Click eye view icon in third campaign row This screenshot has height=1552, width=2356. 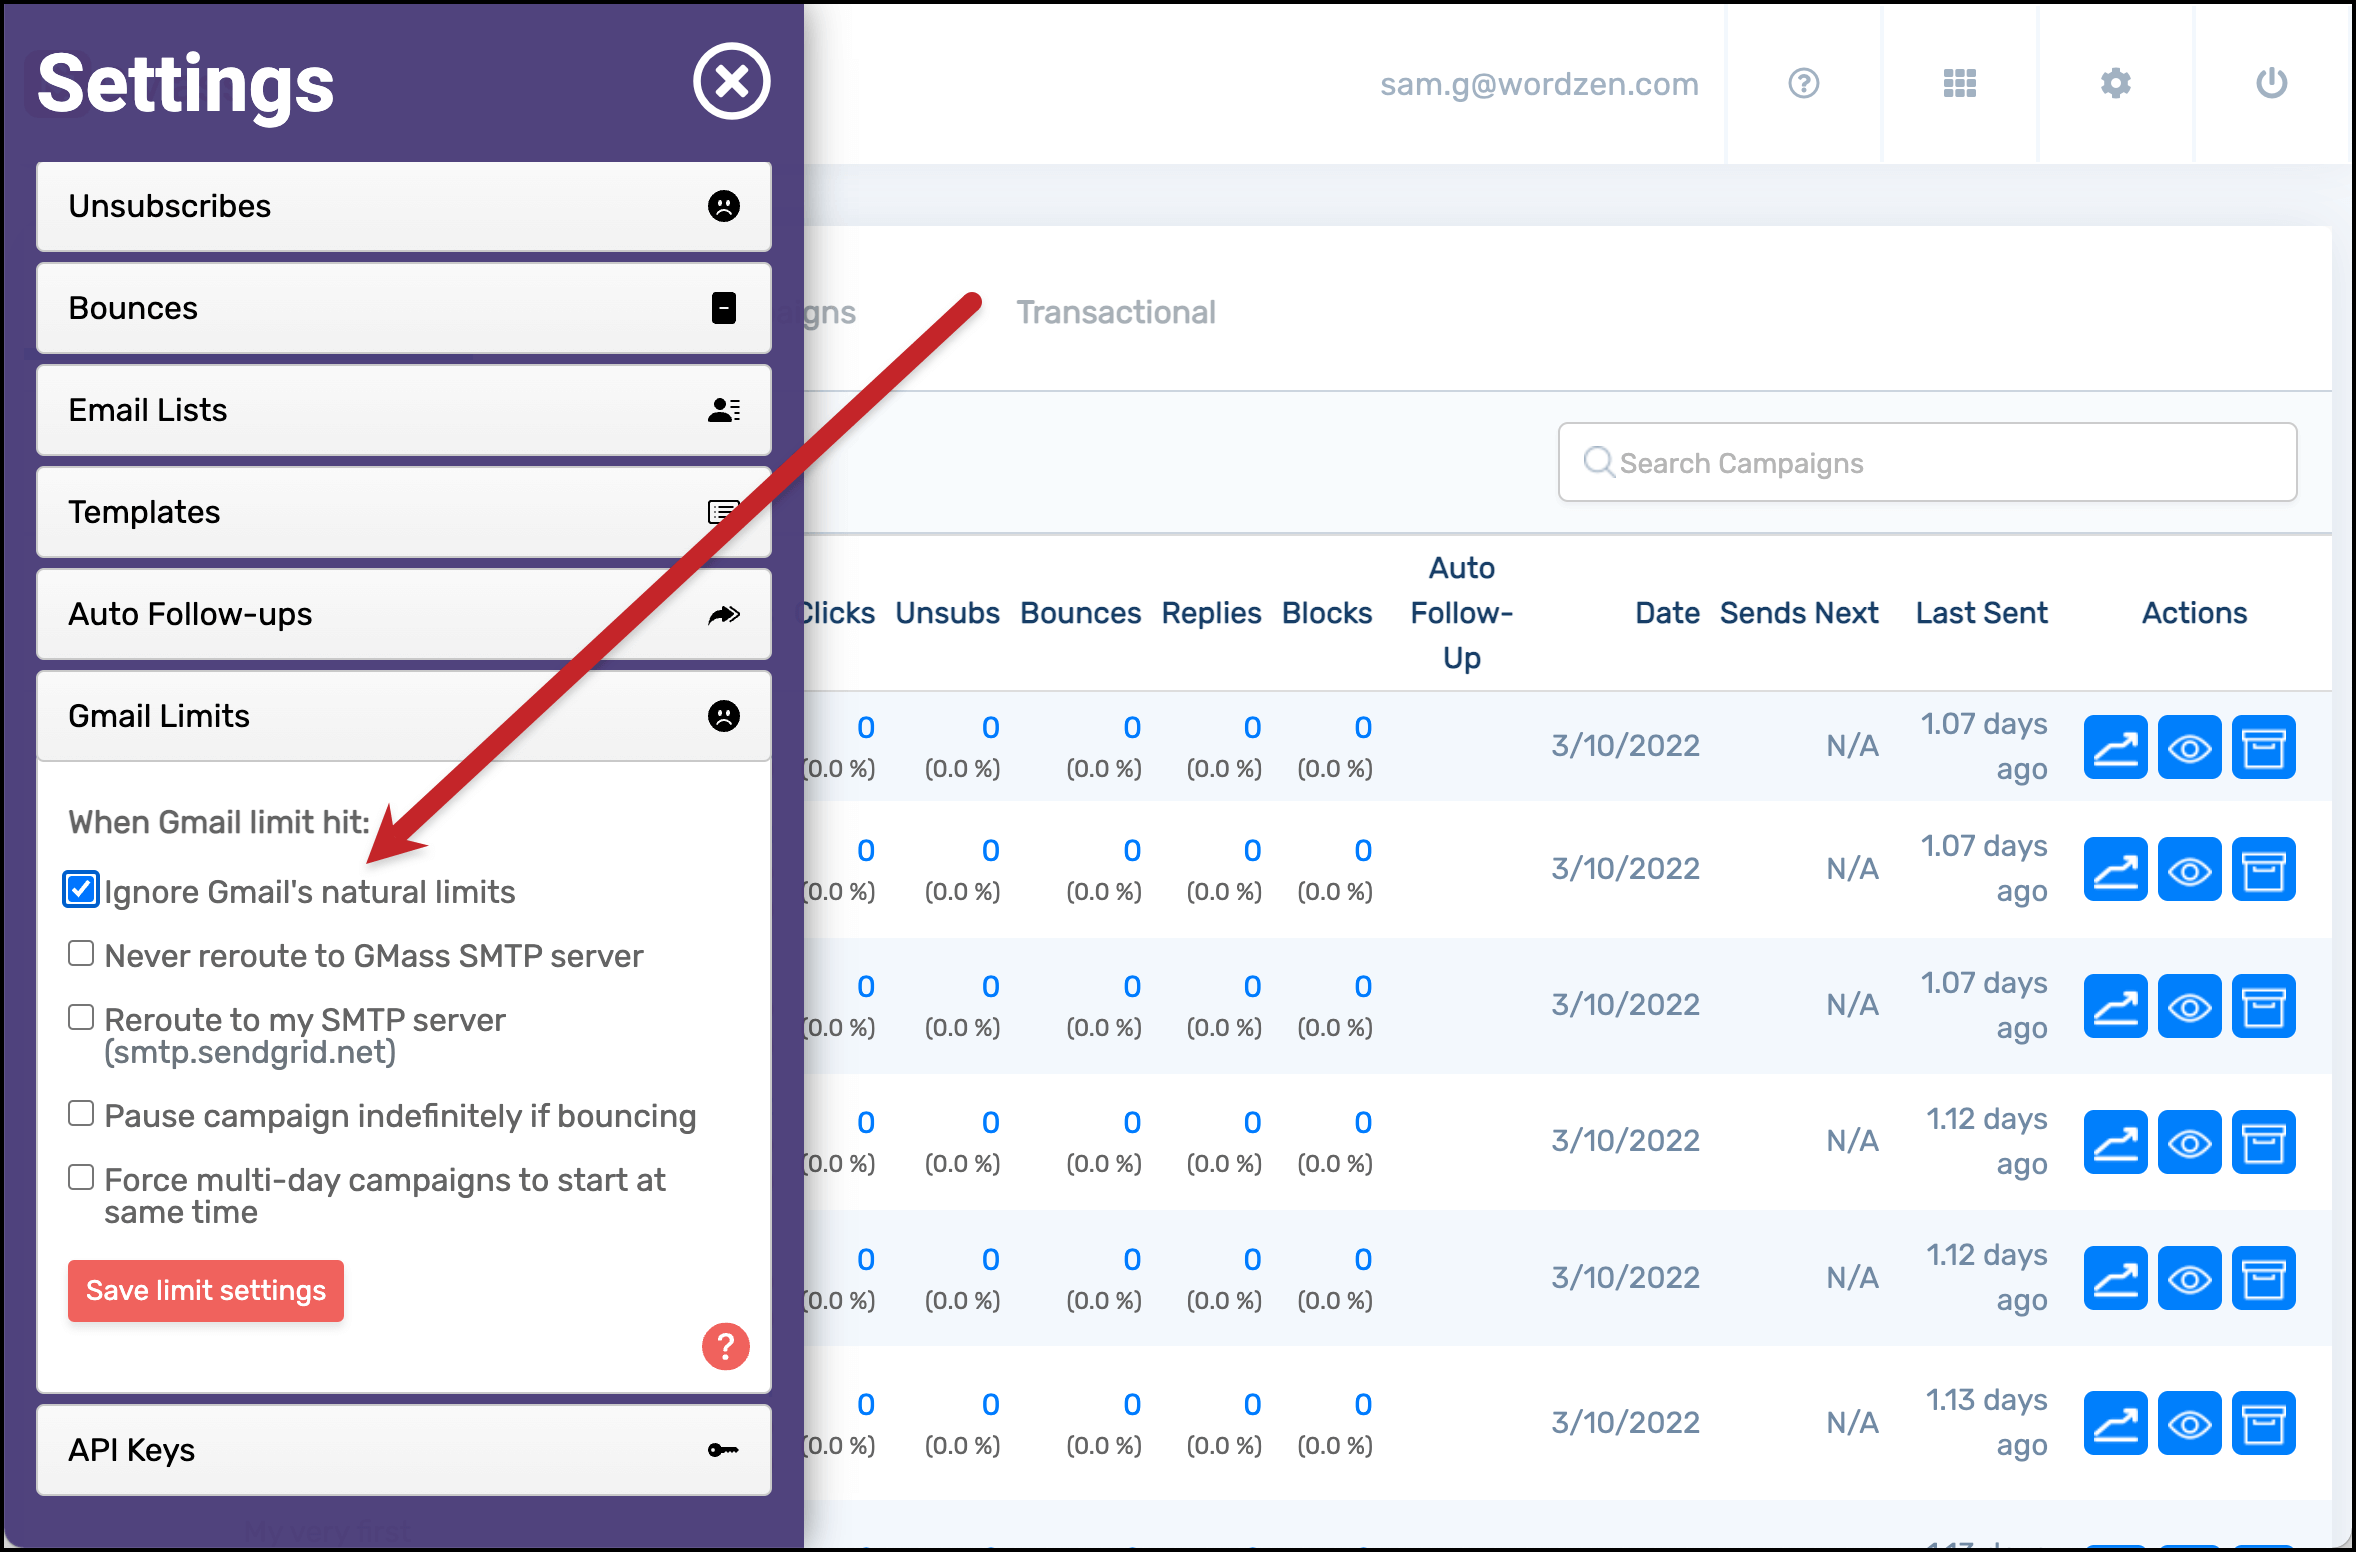pos(2189,1006)
